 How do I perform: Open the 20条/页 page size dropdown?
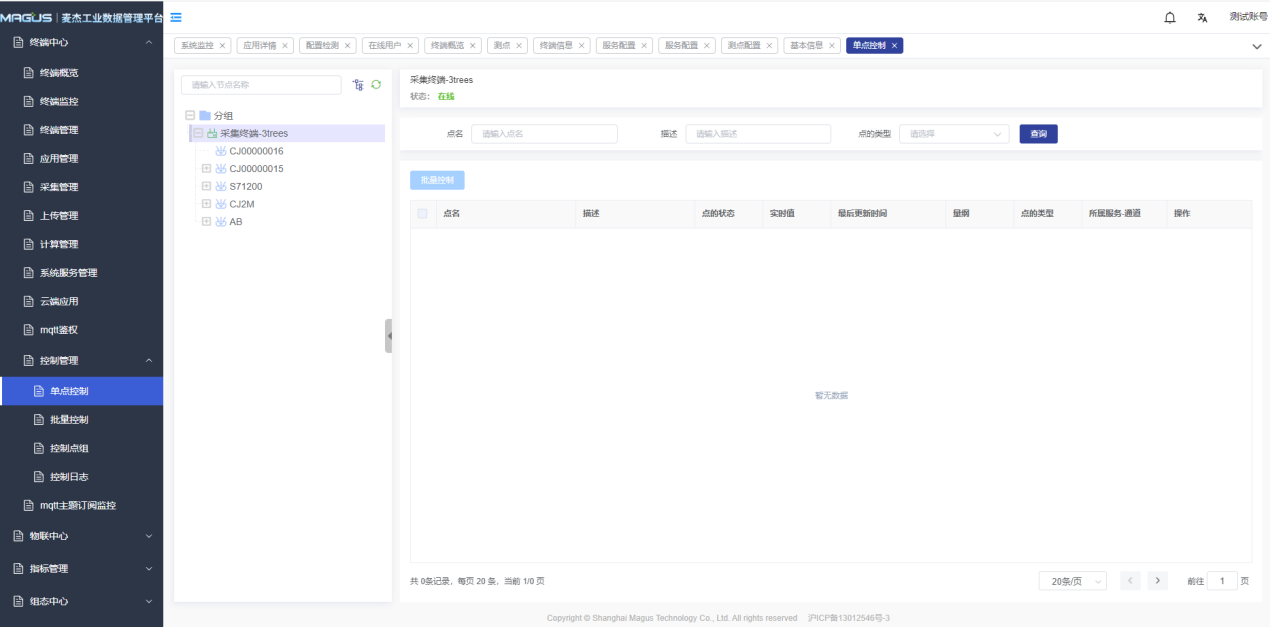[x=1072, y=581]
